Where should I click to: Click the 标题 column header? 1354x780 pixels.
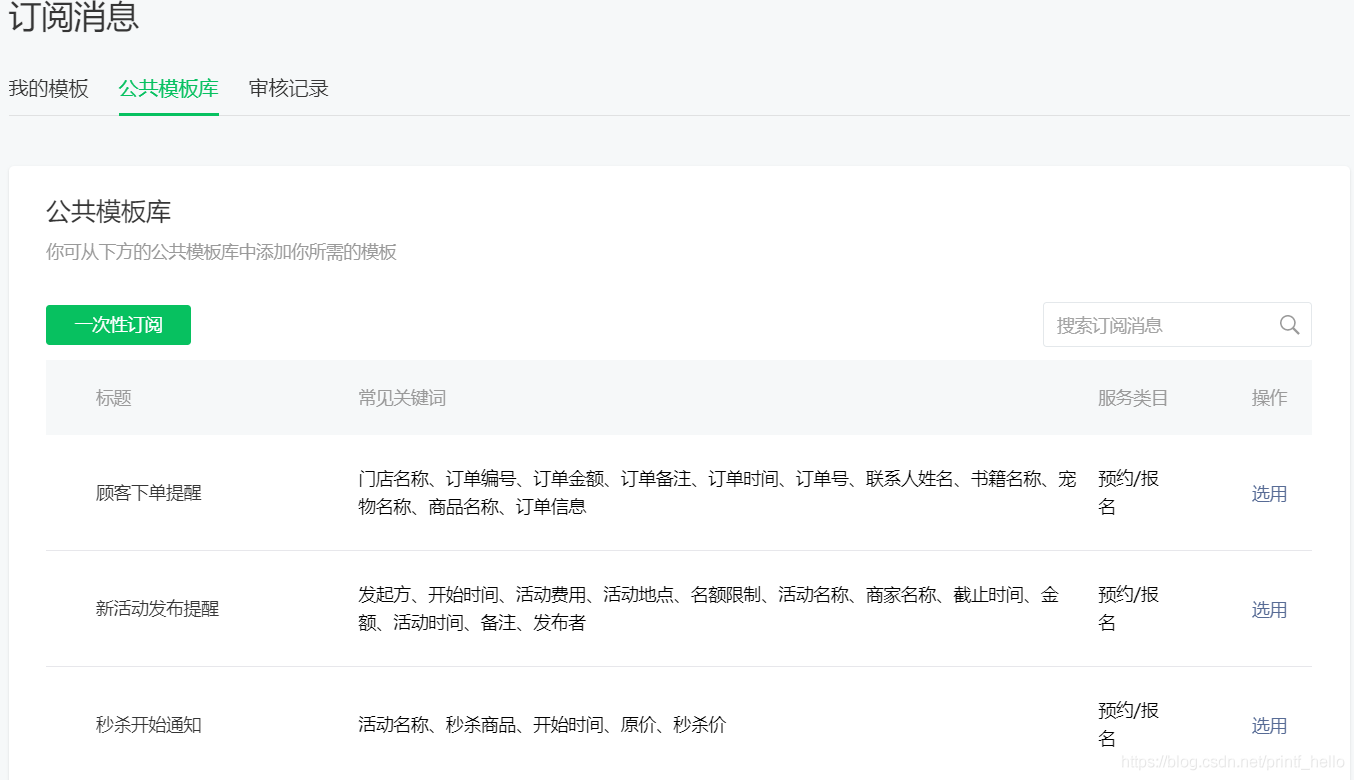(x=113, y=398)
